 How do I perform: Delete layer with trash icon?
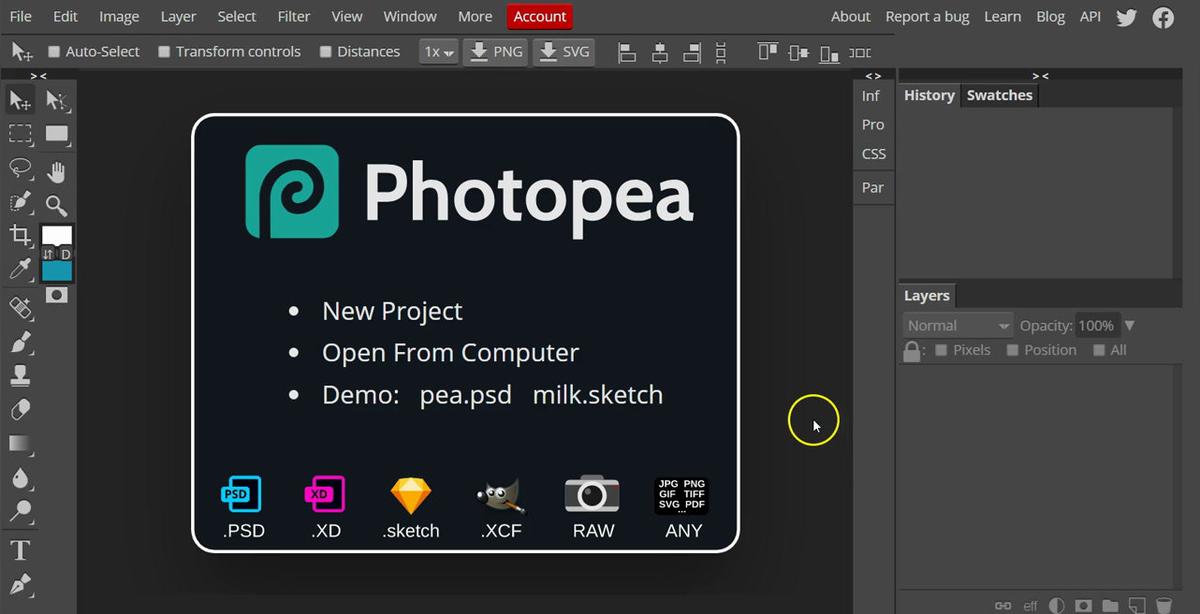click(x=1163, y=606)
